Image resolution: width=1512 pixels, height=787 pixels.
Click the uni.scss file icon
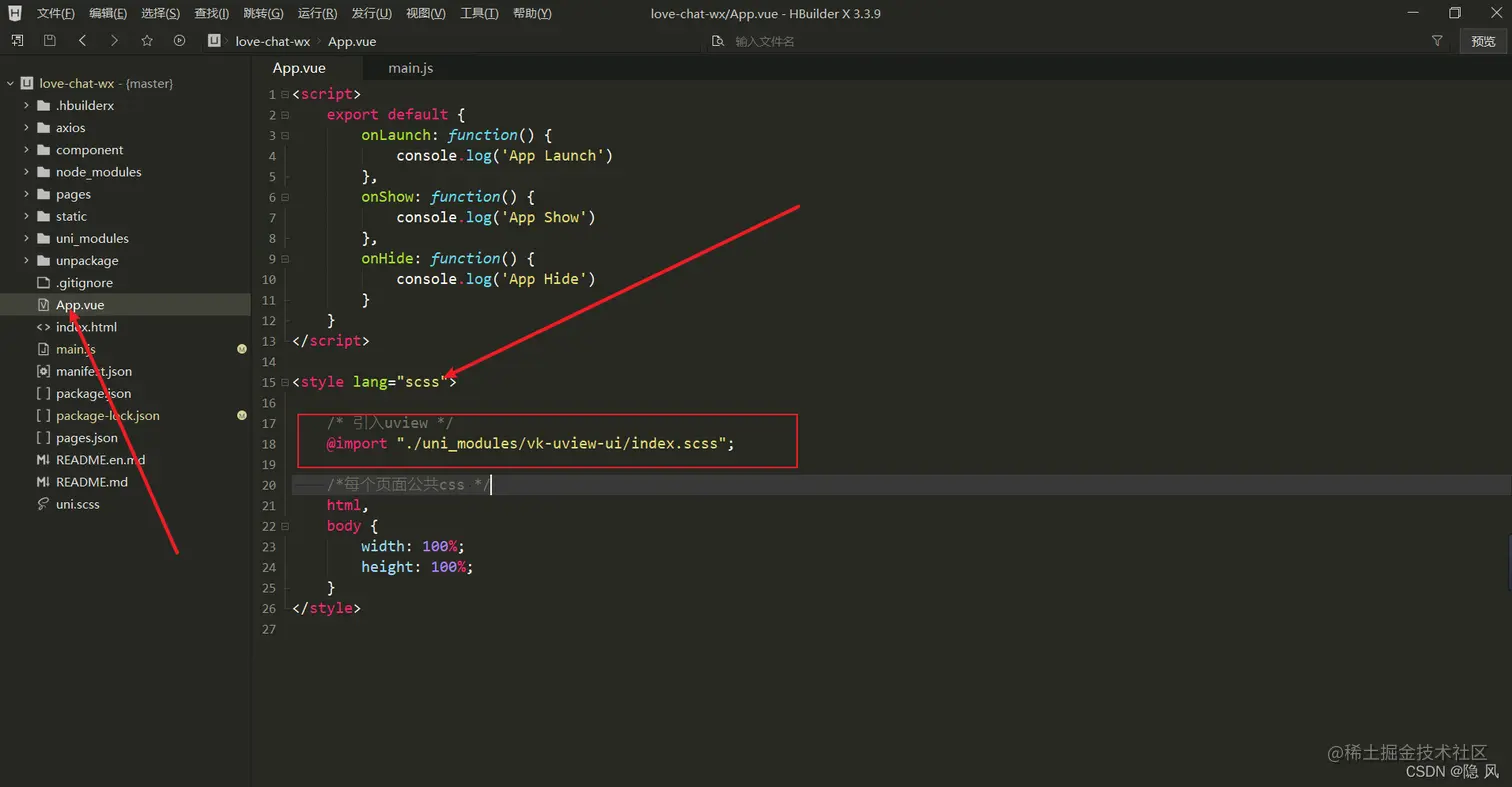click(43, 504)
